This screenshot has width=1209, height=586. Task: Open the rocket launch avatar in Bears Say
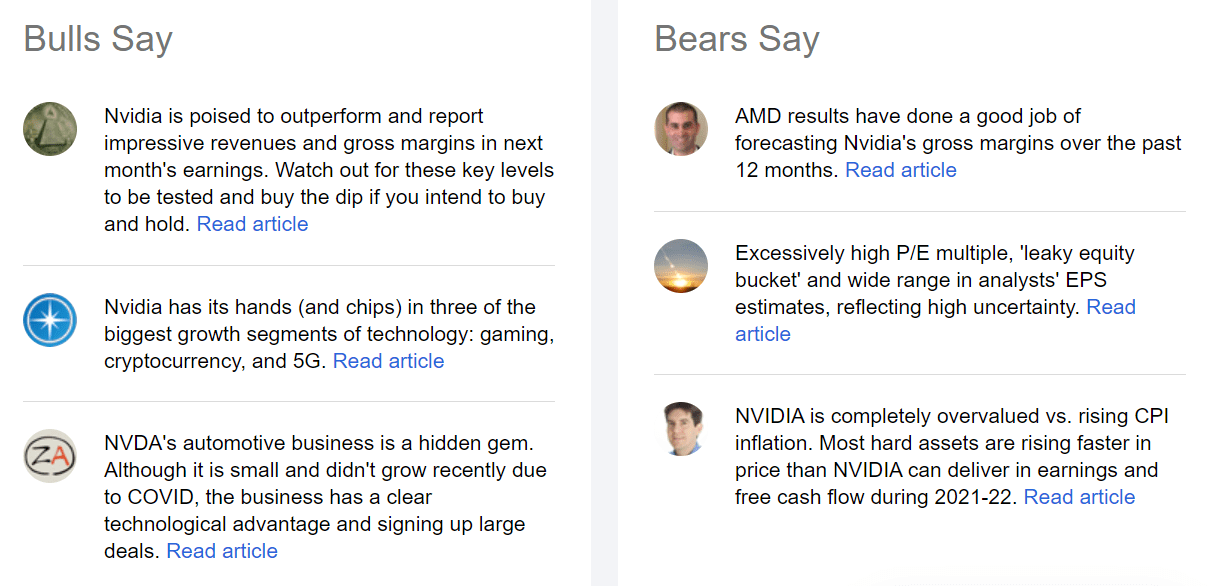tap(681, 266)
